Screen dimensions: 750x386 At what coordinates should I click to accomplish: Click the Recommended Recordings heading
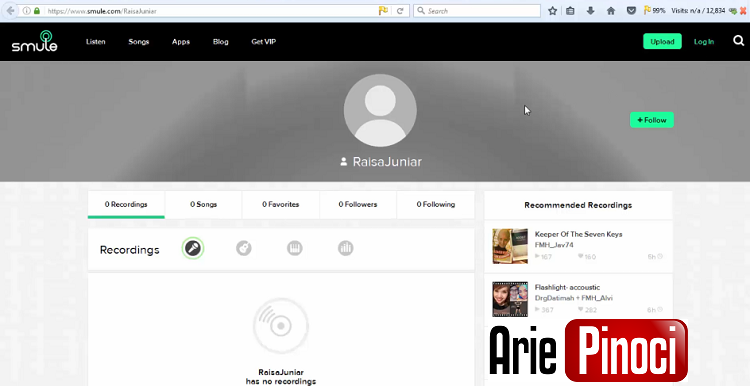578,205
